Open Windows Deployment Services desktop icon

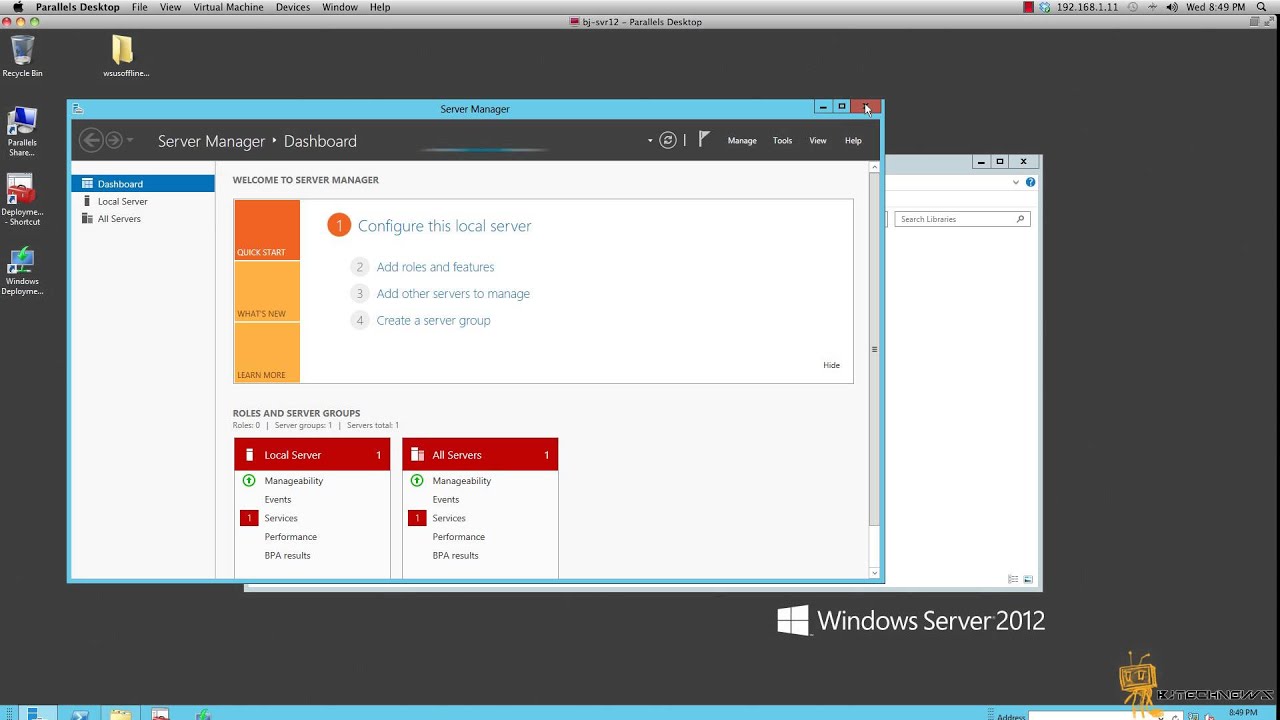22,271
